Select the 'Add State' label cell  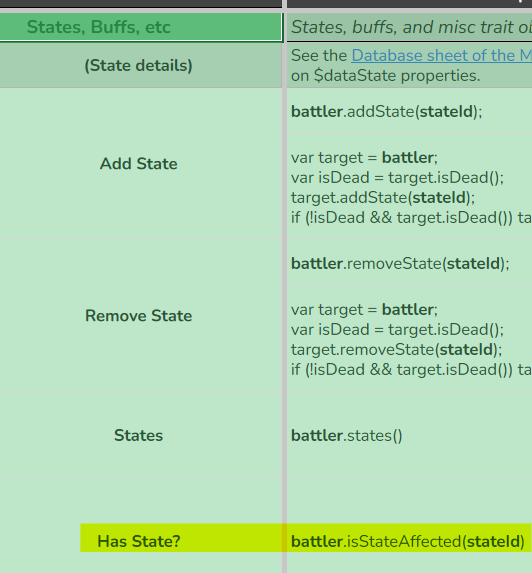click(x=141, y=163)
